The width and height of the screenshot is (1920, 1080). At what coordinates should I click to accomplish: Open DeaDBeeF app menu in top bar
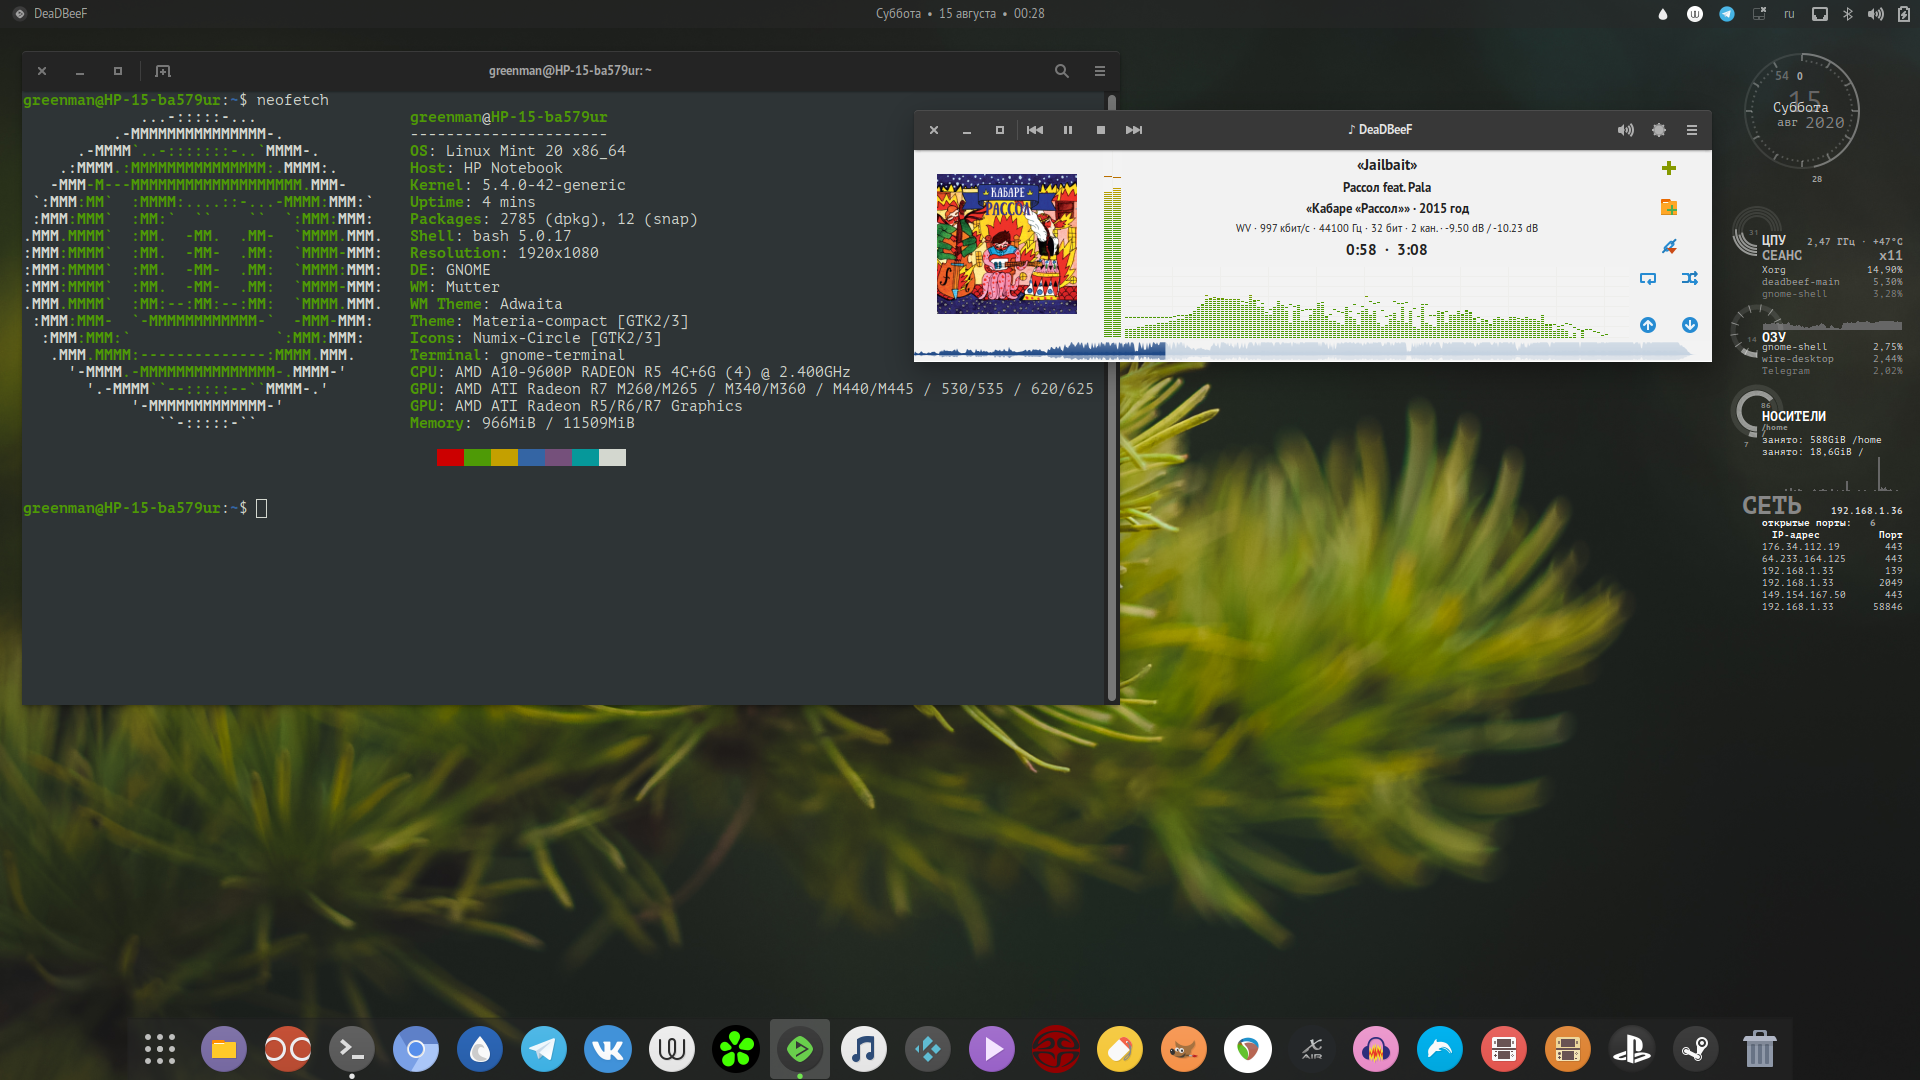pyautogui.click(x=50, y=14)
